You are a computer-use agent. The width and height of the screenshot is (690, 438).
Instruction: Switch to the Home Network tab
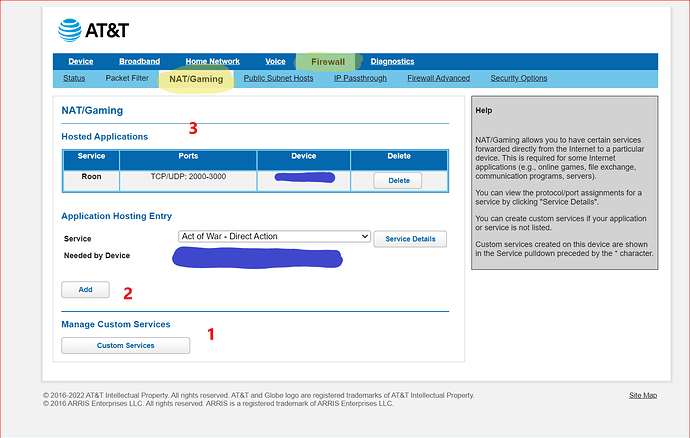213,61
